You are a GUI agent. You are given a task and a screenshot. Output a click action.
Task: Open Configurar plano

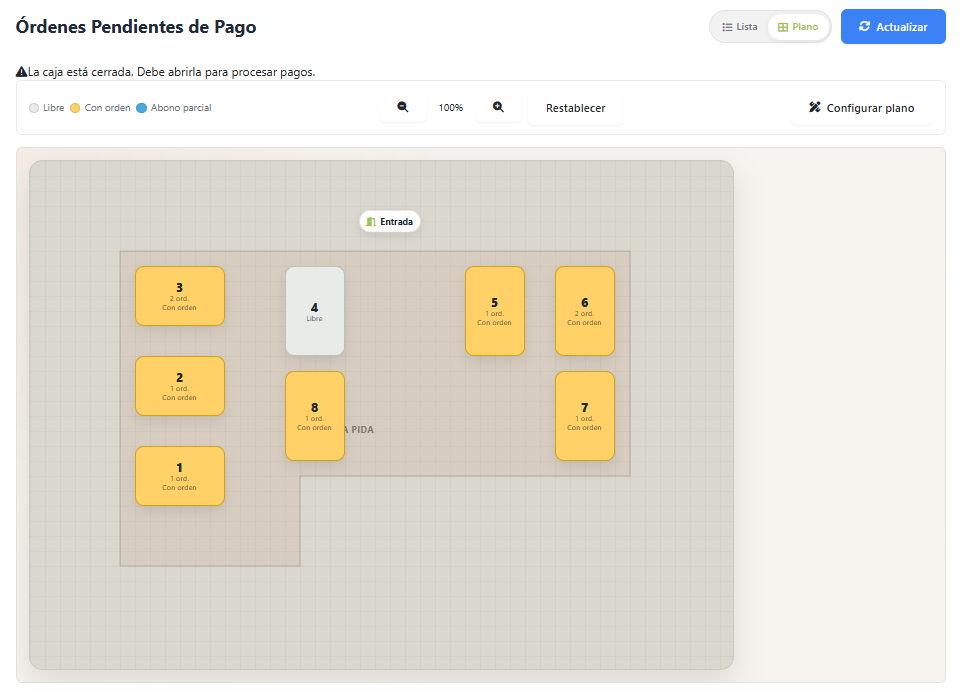pyautogui.click(x=861, y=108)
